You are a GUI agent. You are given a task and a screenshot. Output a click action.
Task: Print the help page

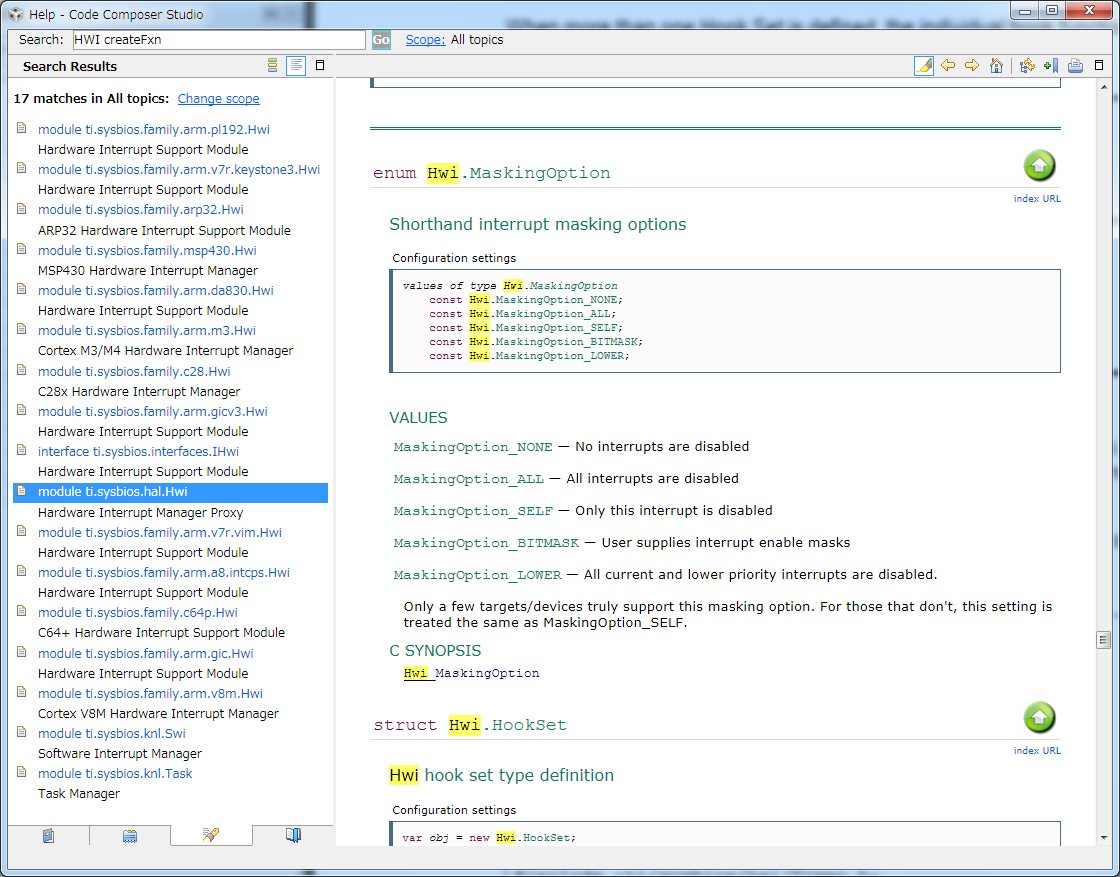click(1075, 66)
